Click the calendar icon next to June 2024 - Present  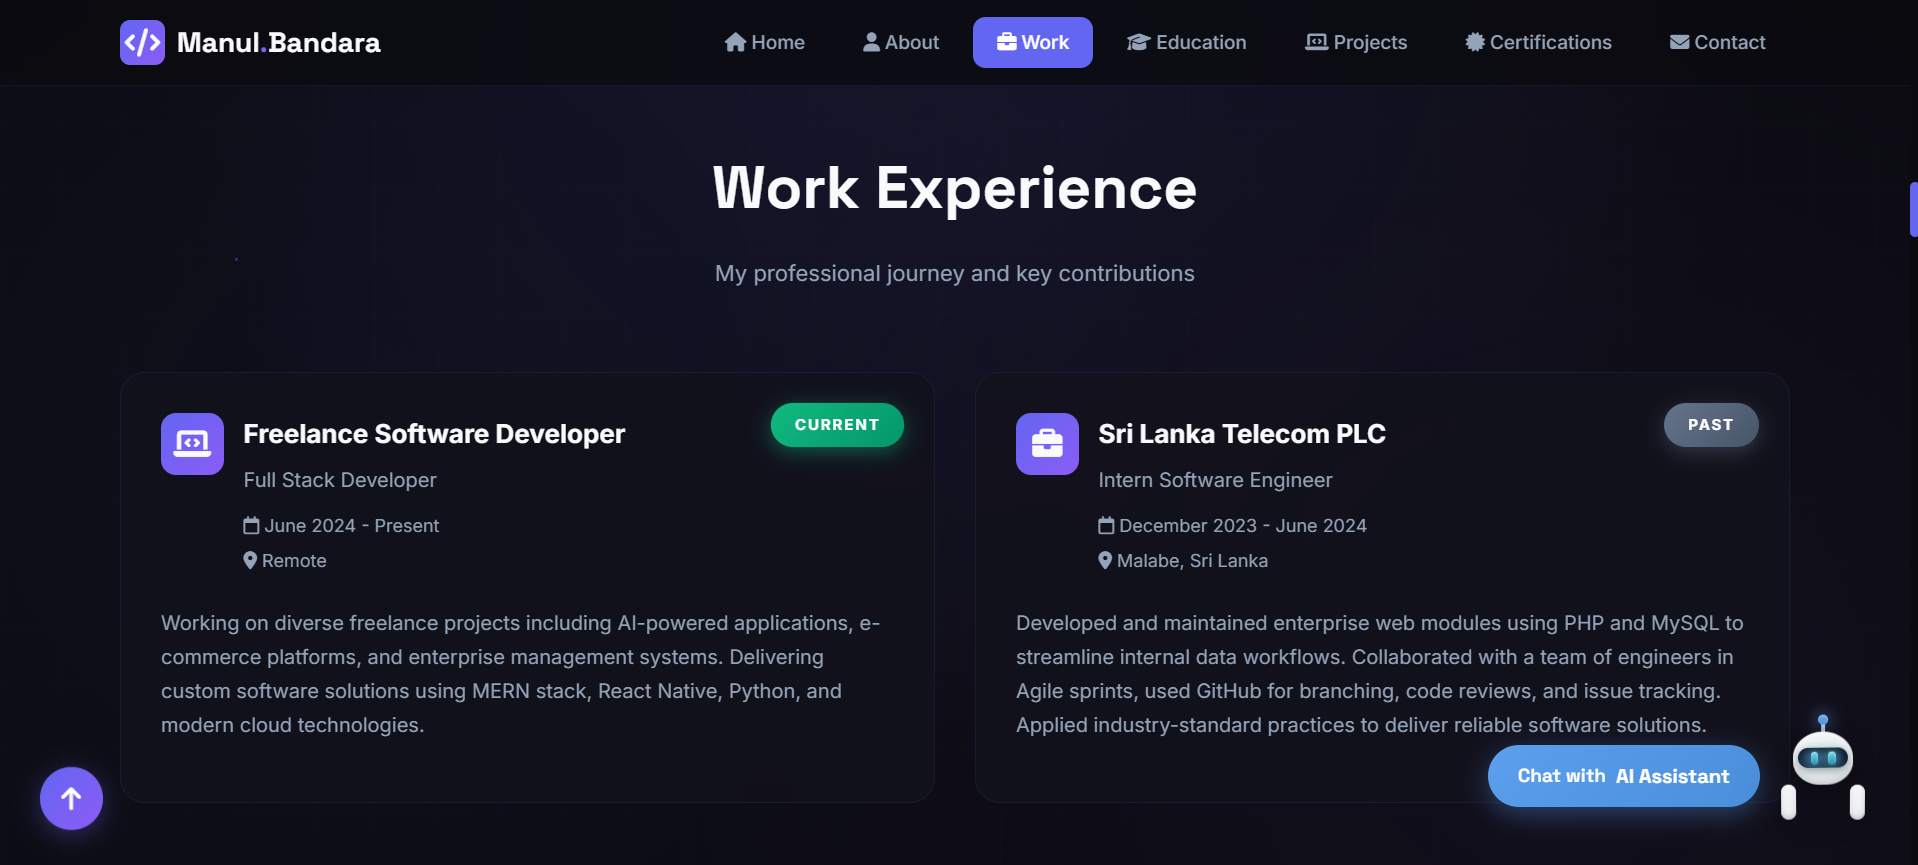[x=251, y=525]
